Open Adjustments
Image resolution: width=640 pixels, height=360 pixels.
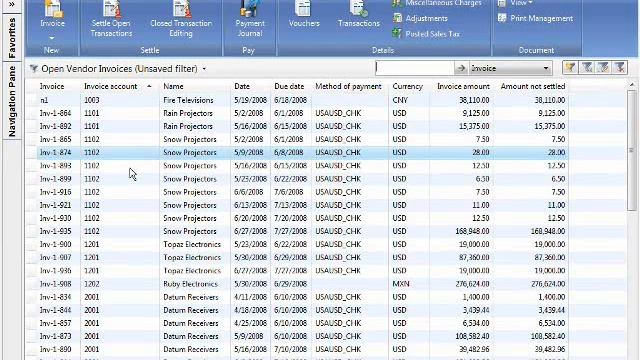tap(420, 18)
